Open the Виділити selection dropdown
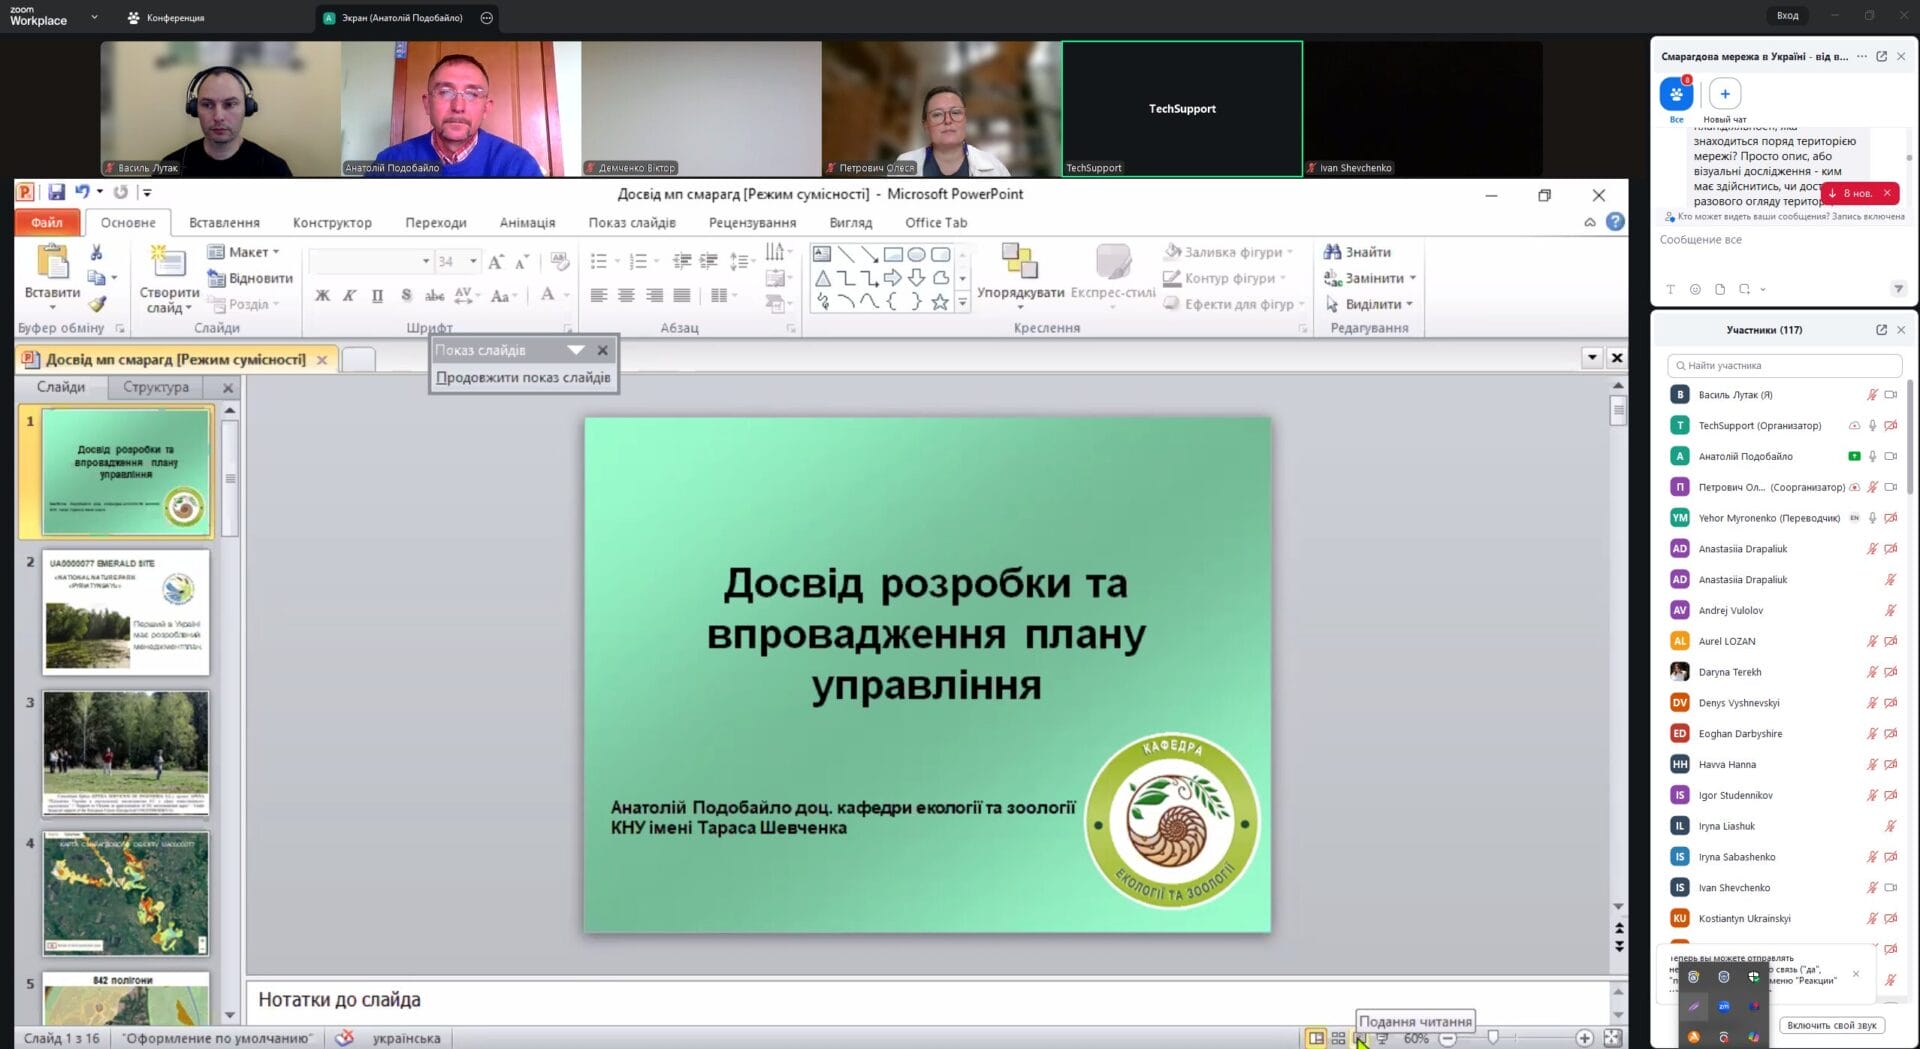 (1370, 304)
